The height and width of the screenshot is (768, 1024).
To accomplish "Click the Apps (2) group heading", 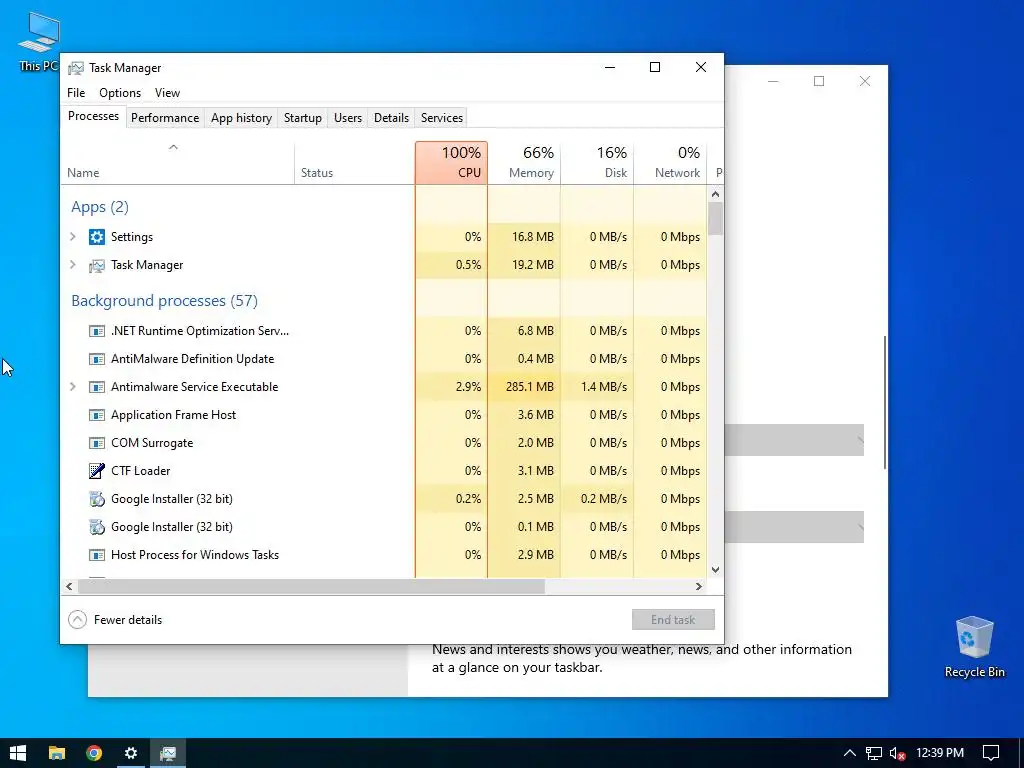I will 100,207.
